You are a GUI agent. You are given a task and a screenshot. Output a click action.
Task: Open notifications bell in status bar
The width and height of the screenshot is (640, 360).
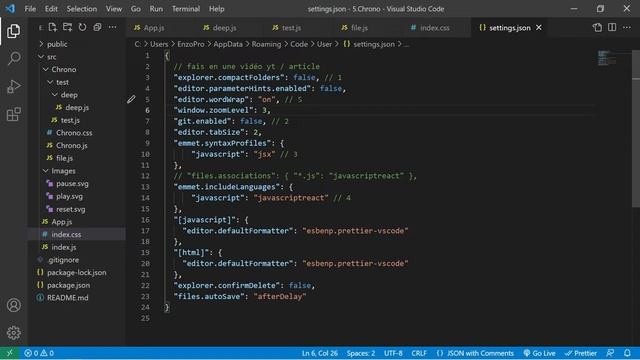[627, 353]
